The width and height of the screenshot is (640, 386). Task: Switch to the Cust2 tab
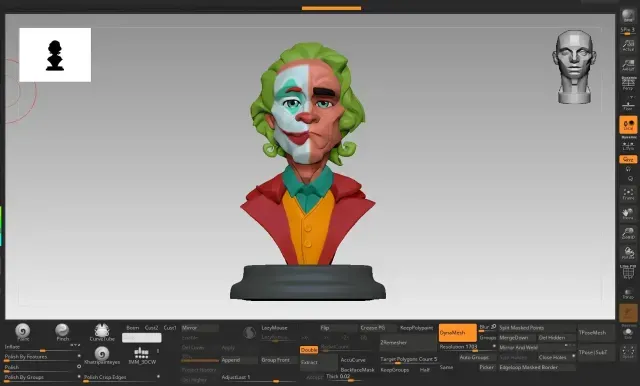151,328
